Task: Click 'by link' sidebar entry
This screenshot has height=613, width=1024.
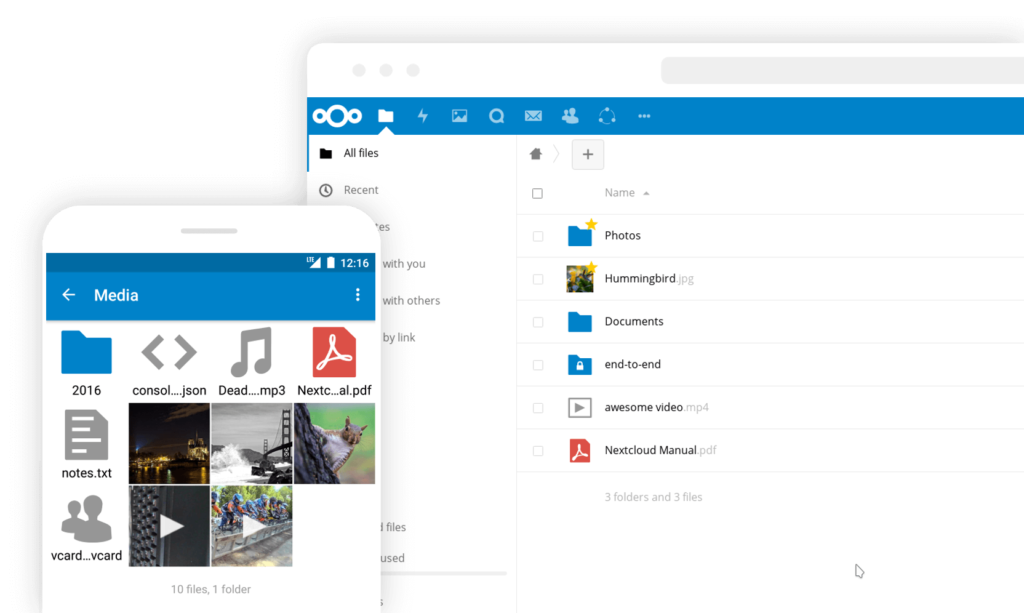Action: click(399, 338)
